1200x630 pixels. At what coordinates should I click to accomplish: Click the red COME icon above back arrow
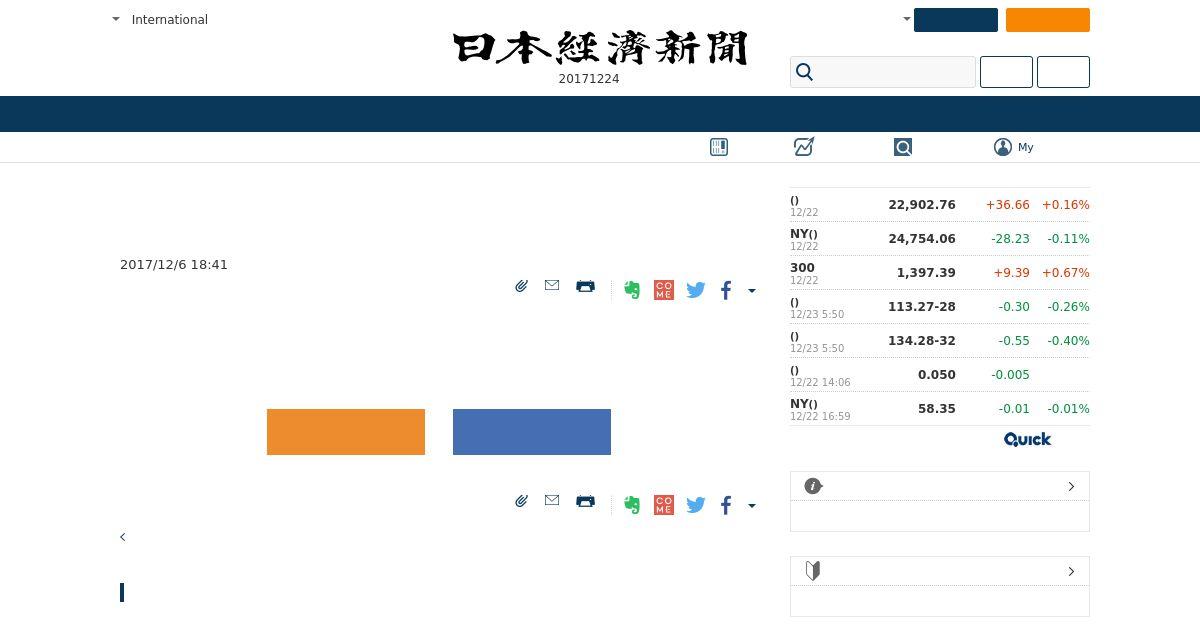click(664, 505)
